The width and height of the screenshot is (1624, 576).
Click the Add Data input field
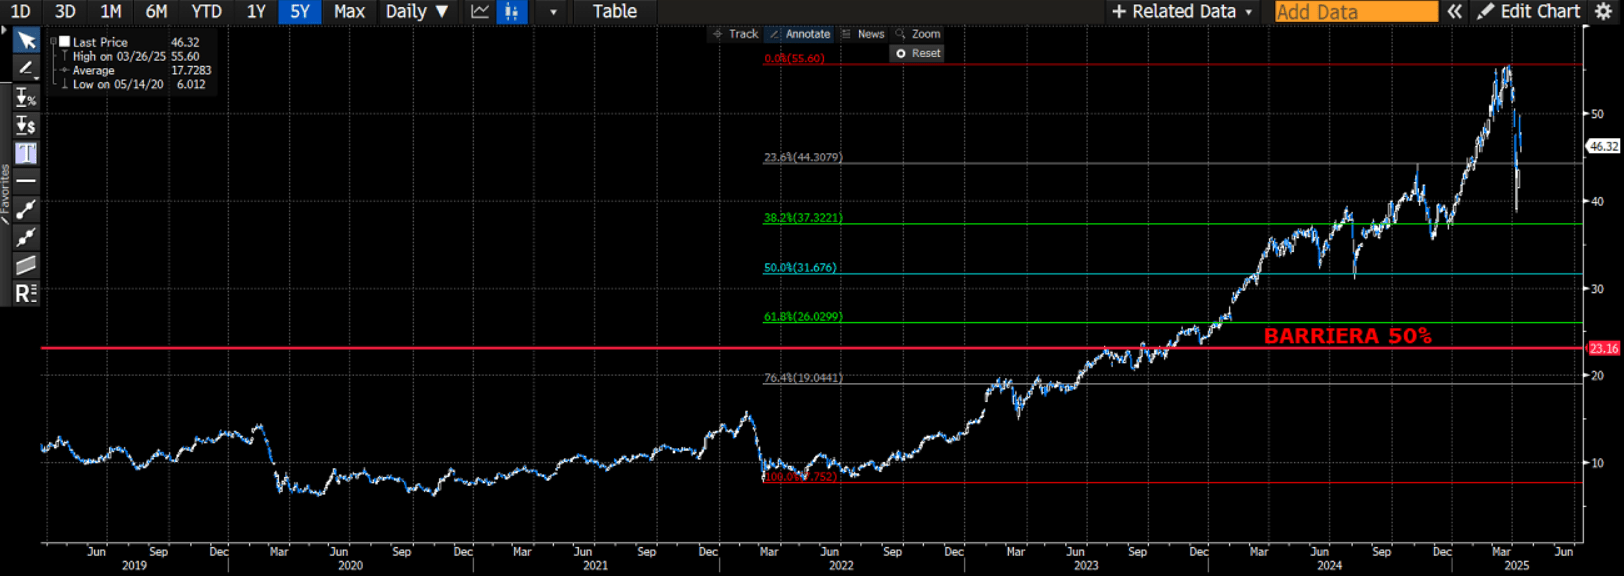1355,12
